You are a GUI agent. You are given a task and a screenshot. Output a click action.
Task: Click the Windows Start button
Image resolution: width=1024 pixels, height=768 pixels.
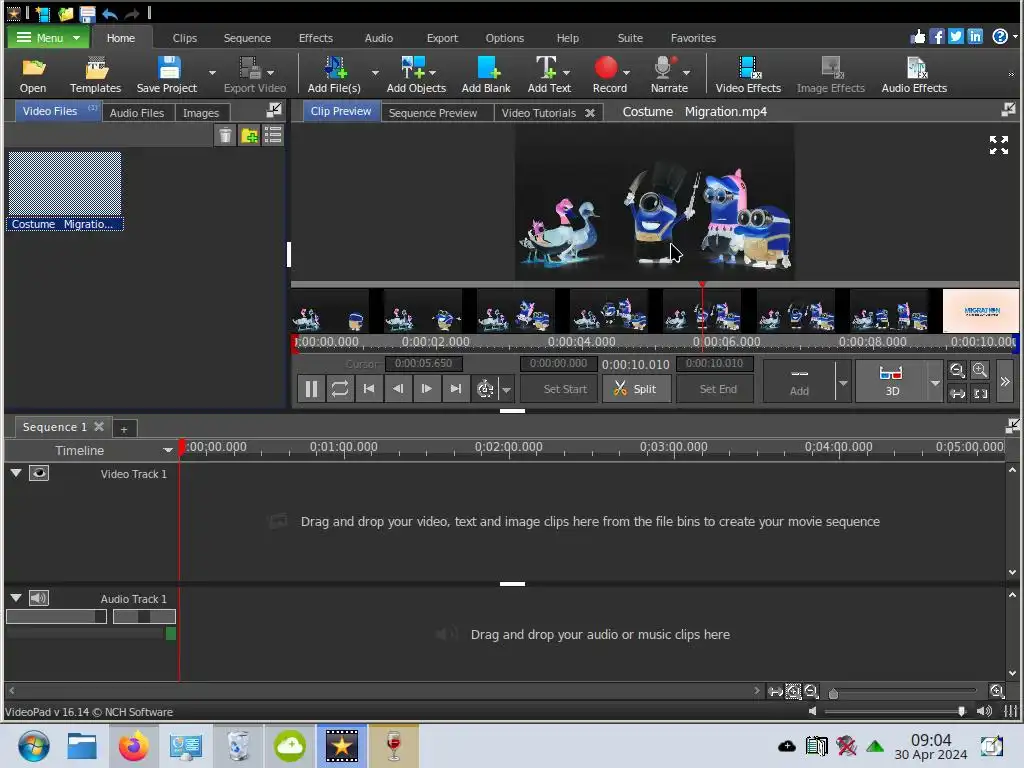click(x=33, y=746)
